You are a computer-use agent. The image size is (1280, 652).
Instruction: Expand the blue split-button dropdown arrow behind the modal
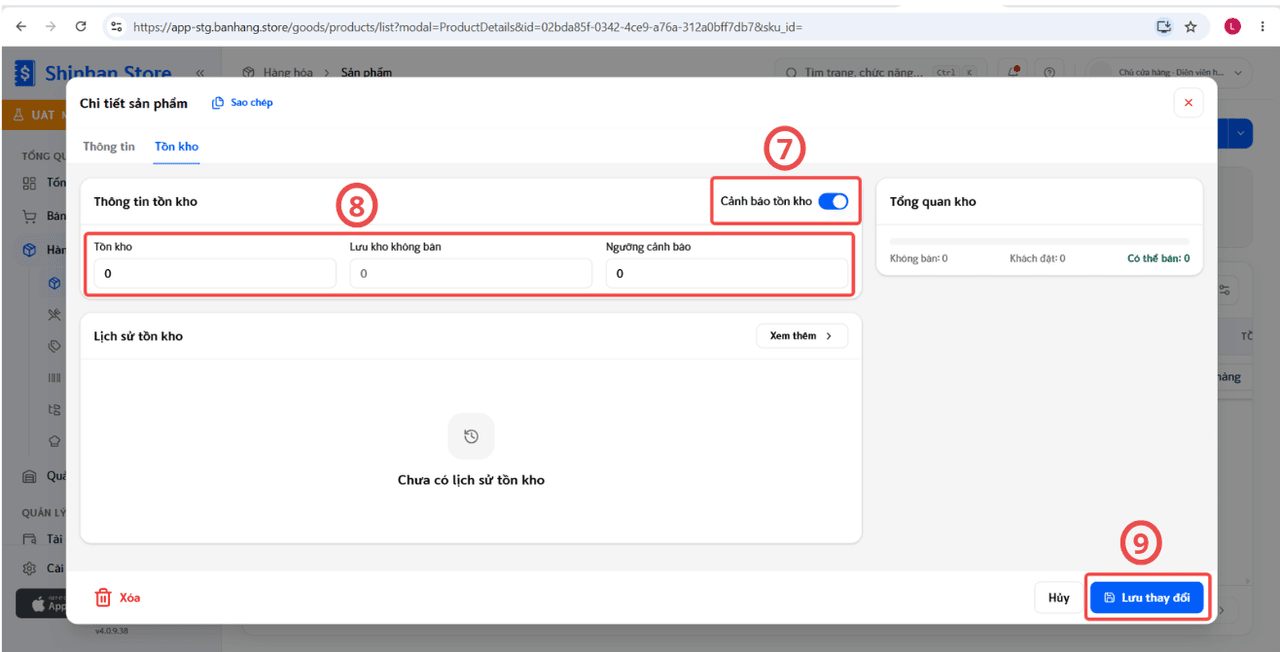point(1241,134)
